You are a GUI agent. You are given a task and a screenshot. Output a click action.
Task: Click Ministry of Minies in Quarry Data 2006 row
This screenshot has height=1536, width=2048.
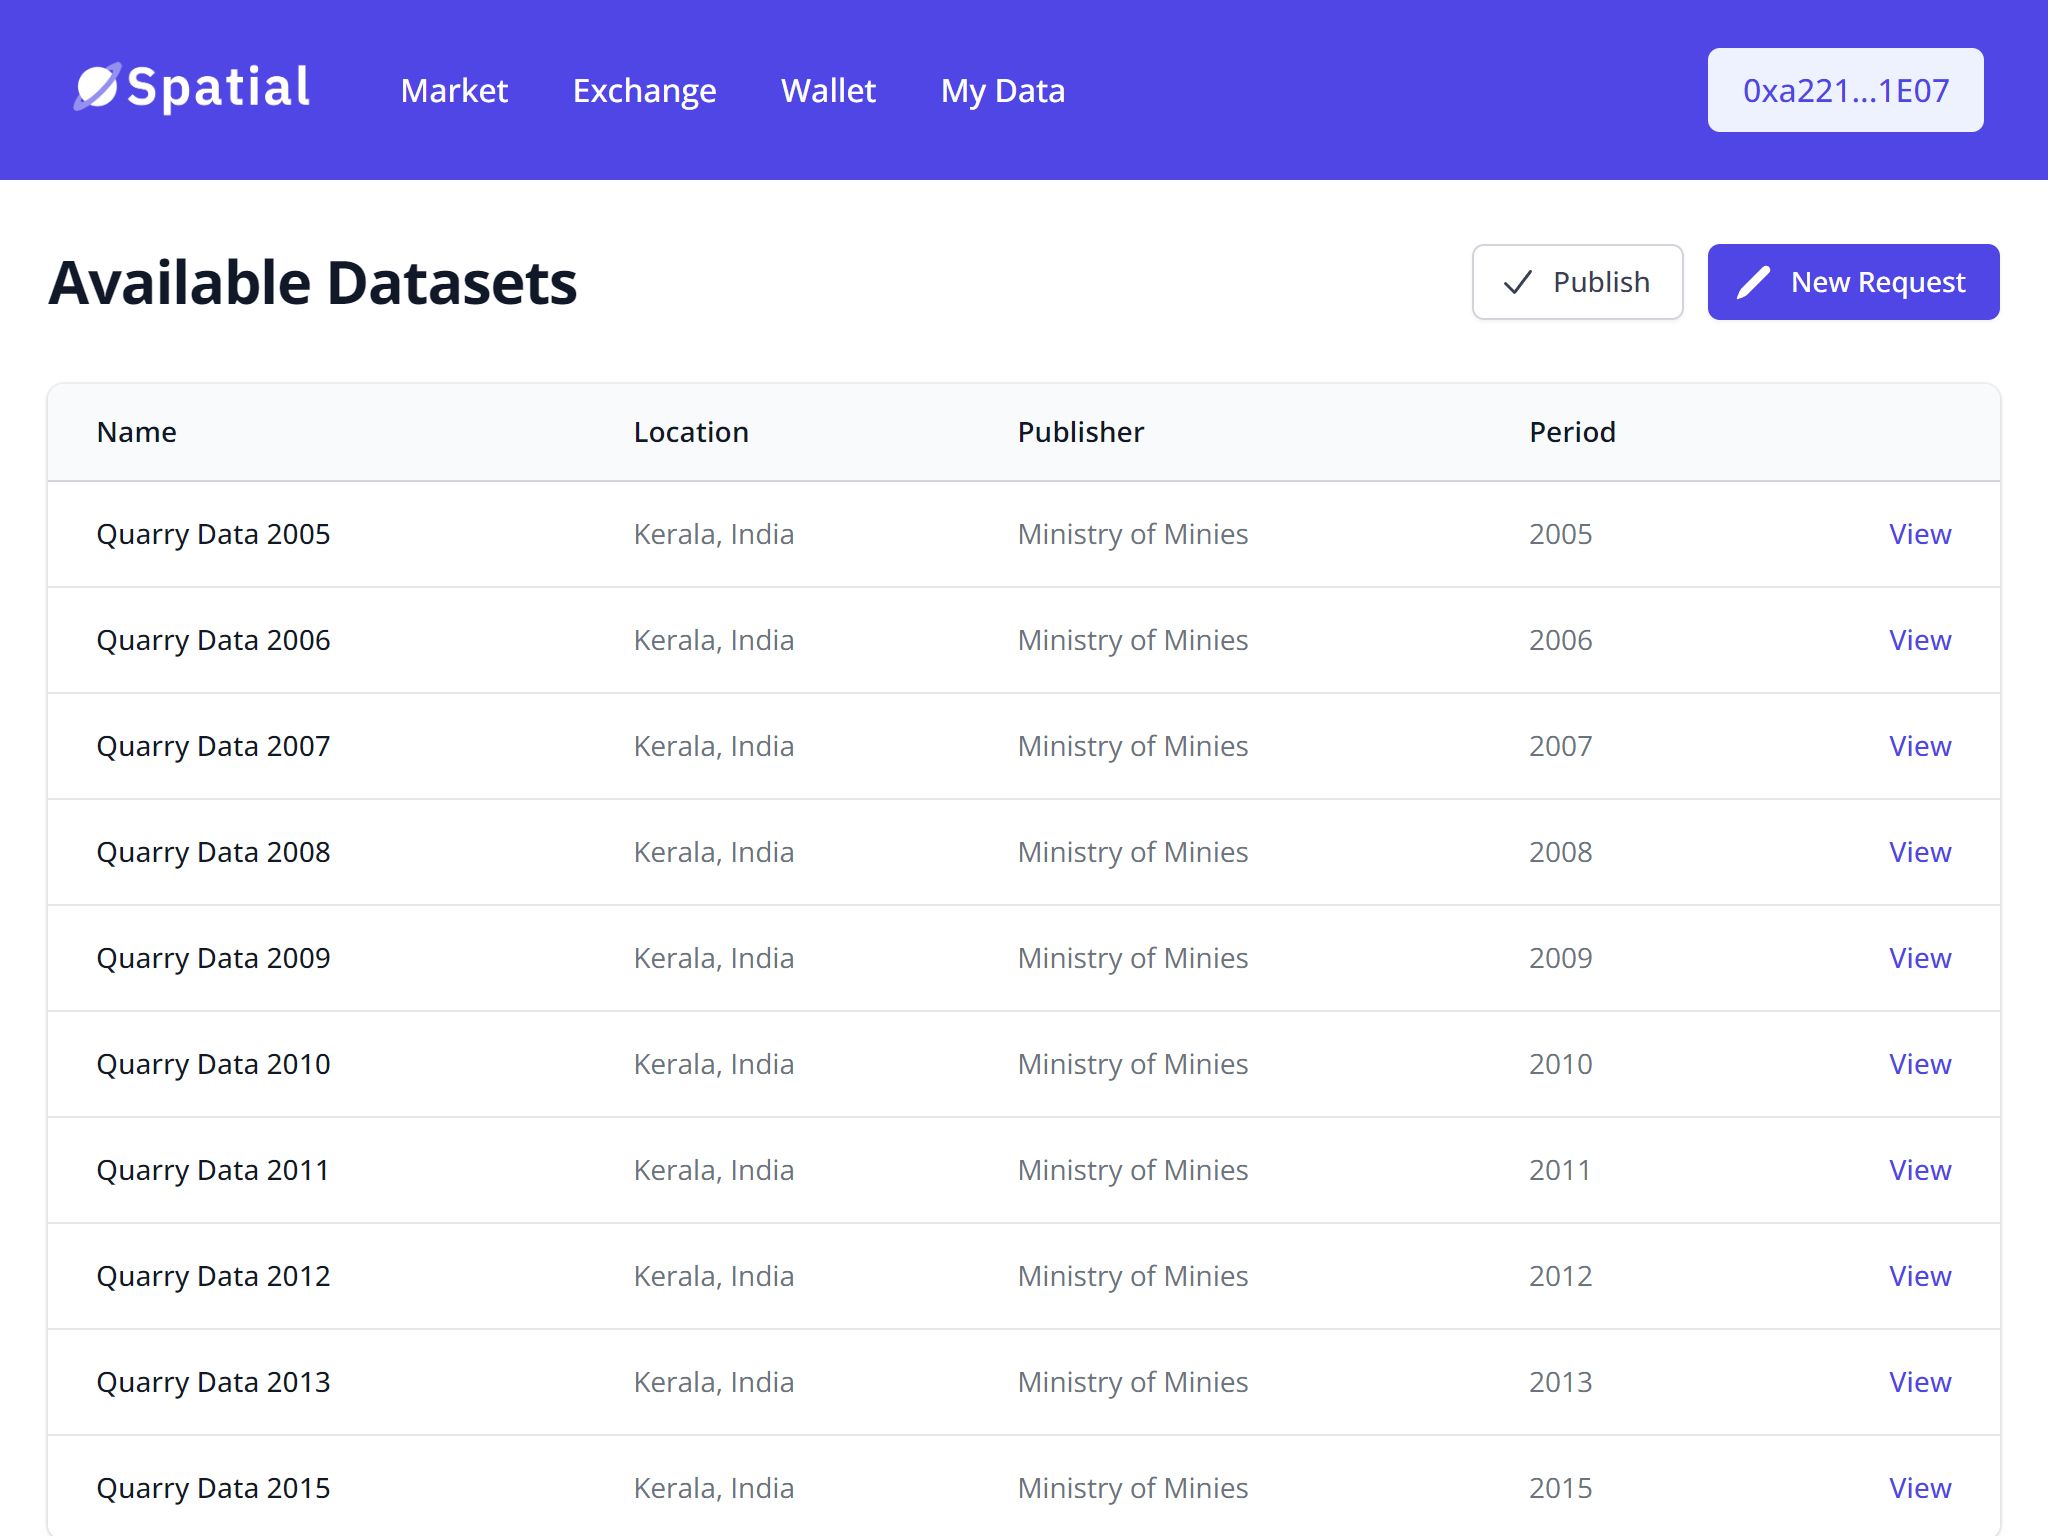1133,640
